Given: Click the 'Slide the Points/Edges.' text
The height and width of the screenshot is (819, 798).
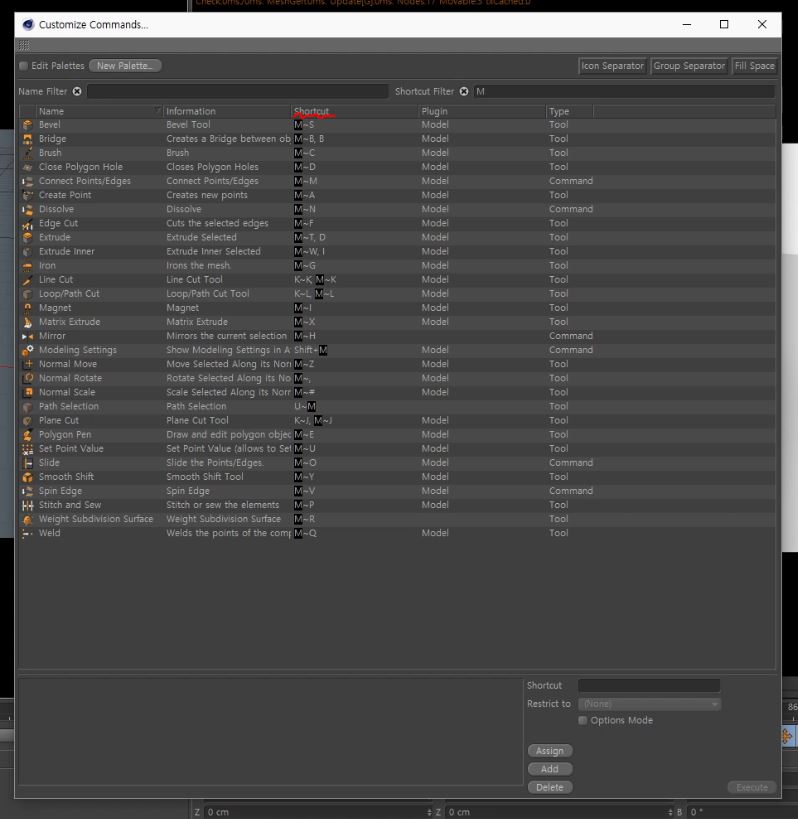Looking at the screenshot, I should [x=215, y=463].
